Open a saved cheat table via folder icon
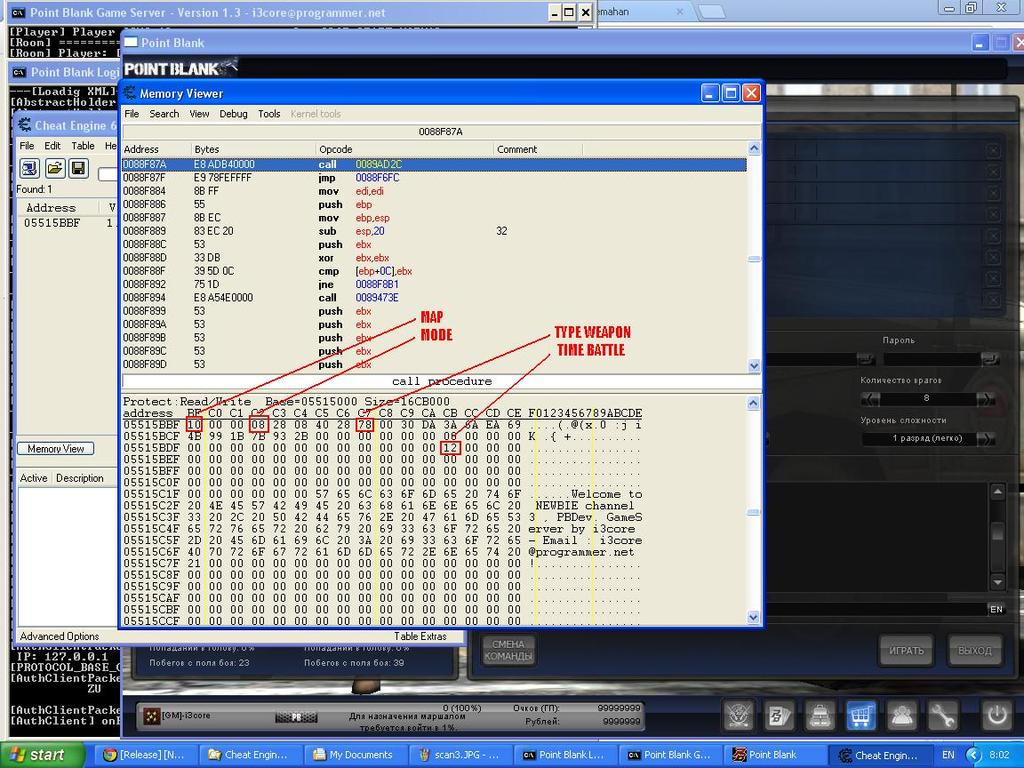 point(56,168)
